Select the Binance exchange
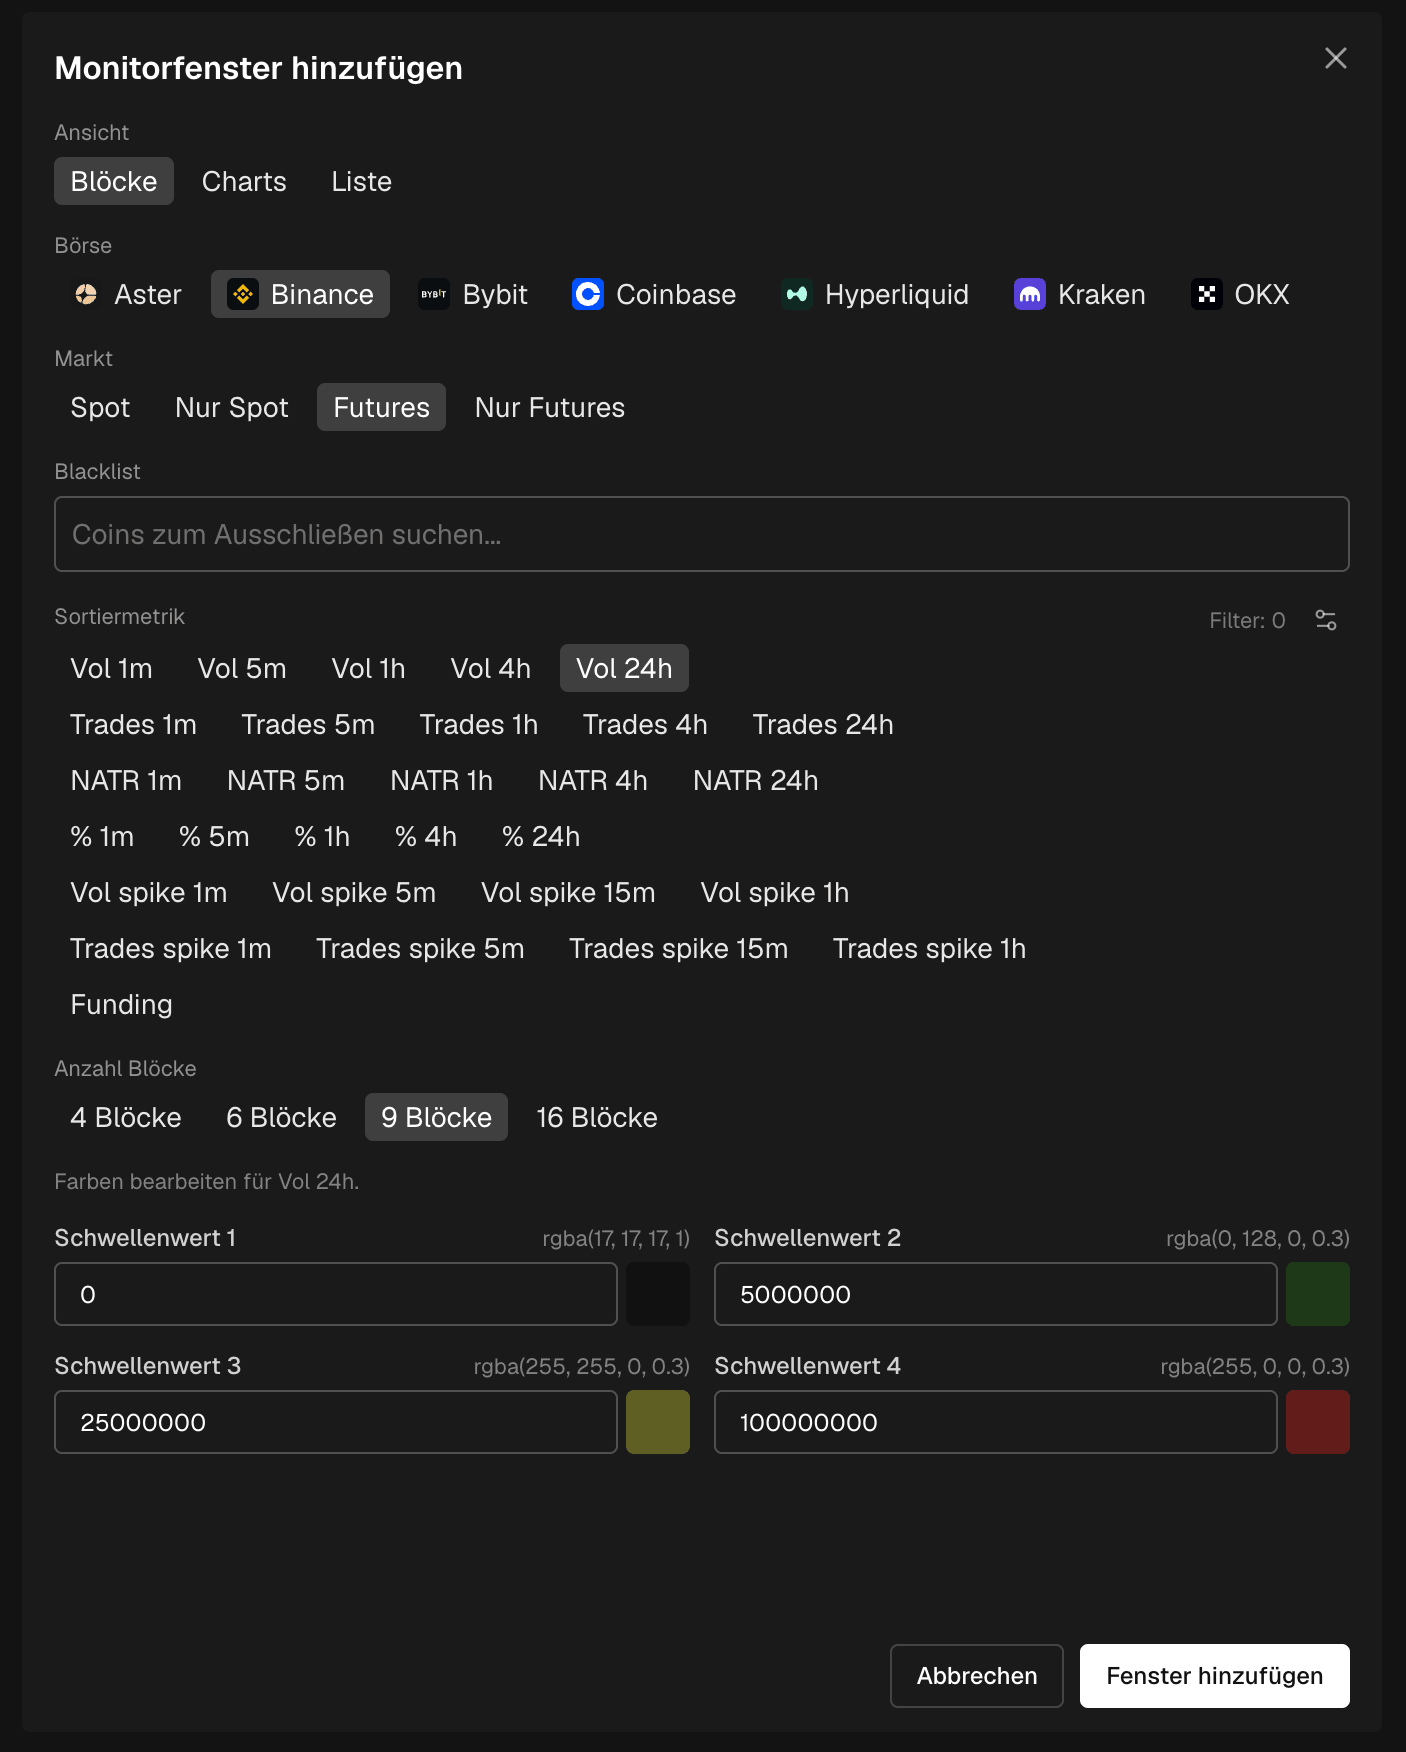This screenshot has width=1406, height=1752. pos(300,294)
